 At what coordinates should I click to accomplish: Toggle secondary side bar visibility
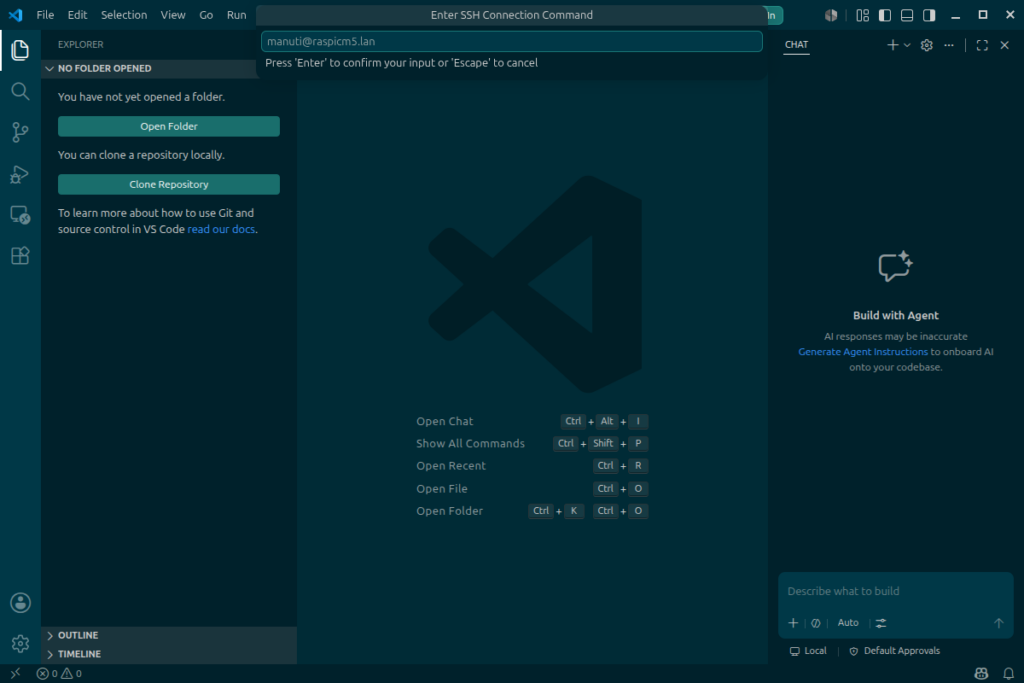point(929,15)
